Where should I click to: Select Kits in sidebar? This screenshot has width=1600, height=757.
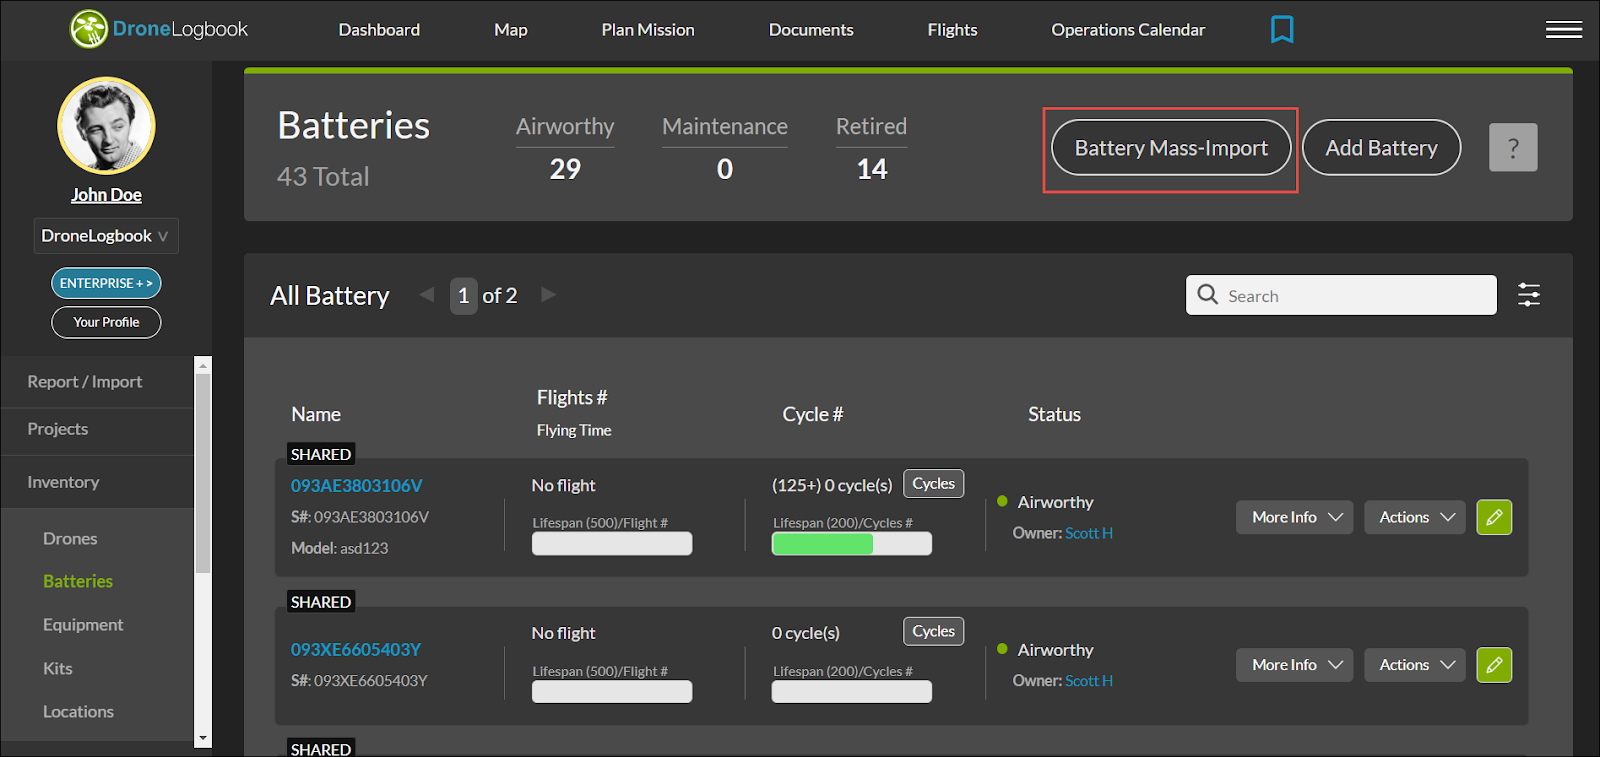pos(57,668)
